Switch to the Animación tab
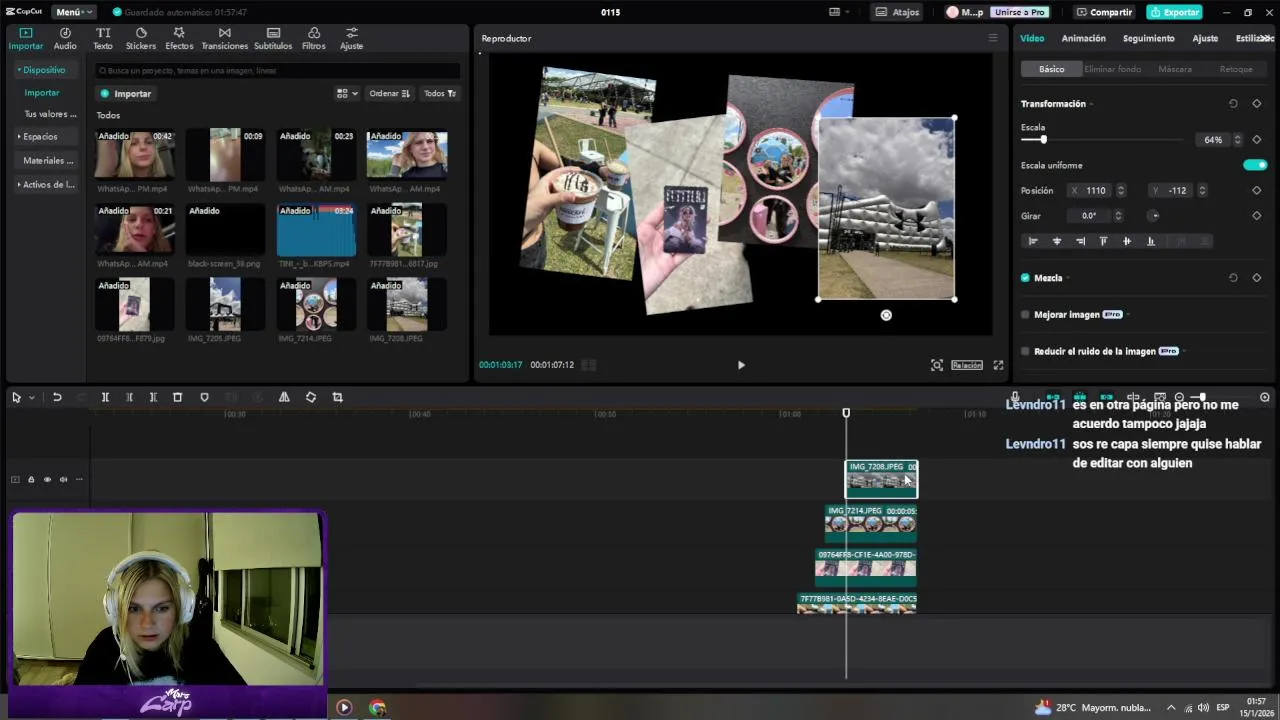1280x720 pixels. 1083,38
